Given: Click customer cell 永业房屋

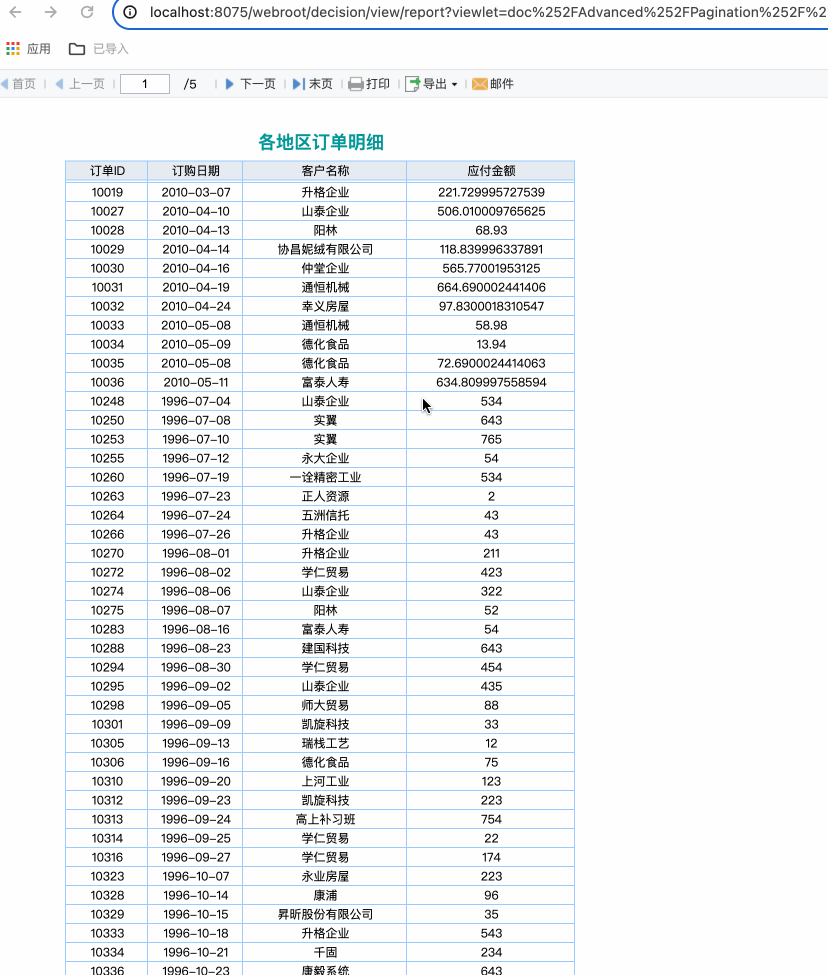Looking at the screenshot, I should [x=324, y=876].
